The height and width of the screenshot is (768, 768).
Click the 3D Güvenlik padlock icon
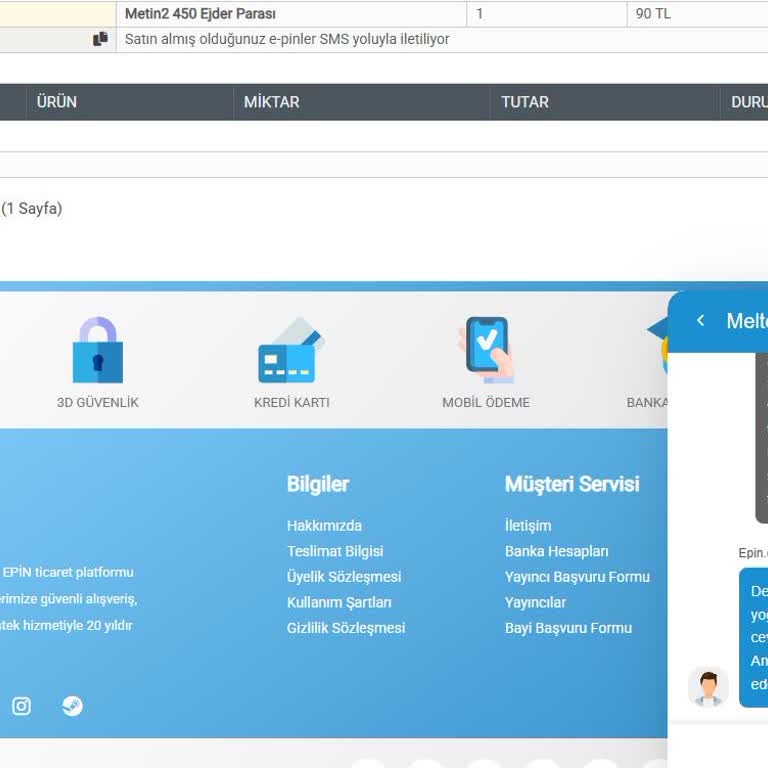pyautogui.click(x=97, y=351)
